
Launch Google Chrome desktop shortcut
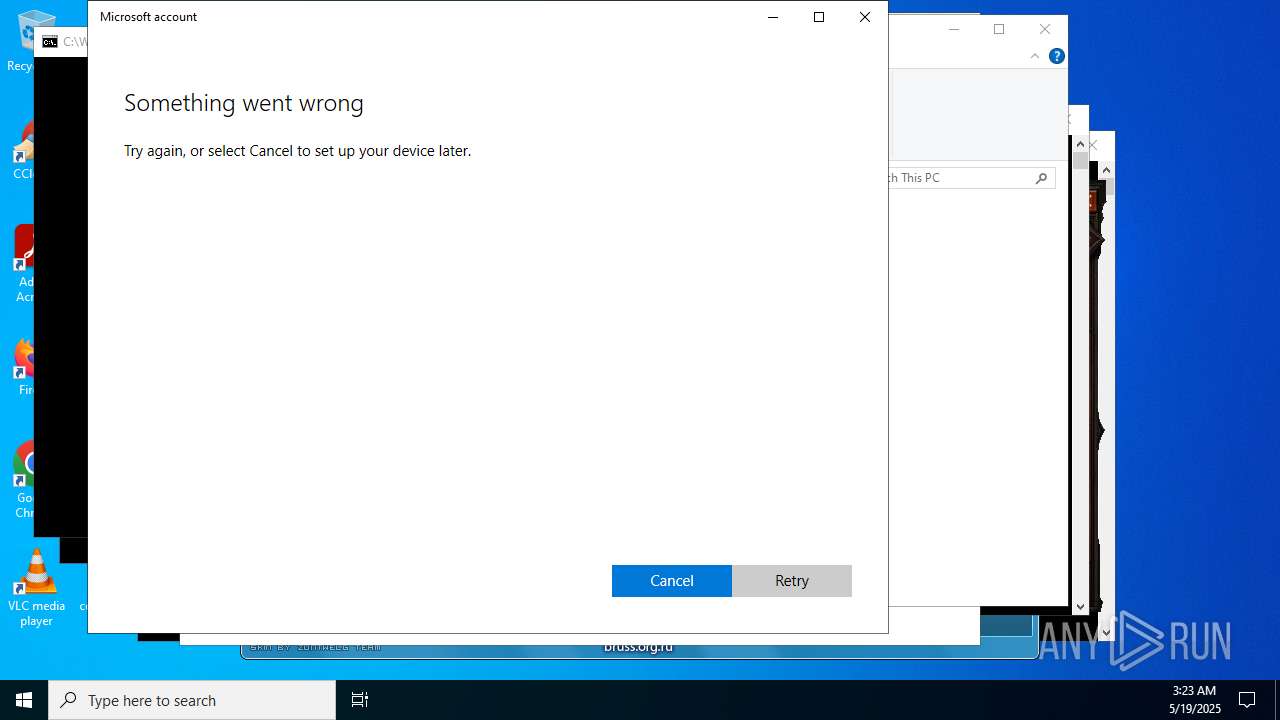24,480
